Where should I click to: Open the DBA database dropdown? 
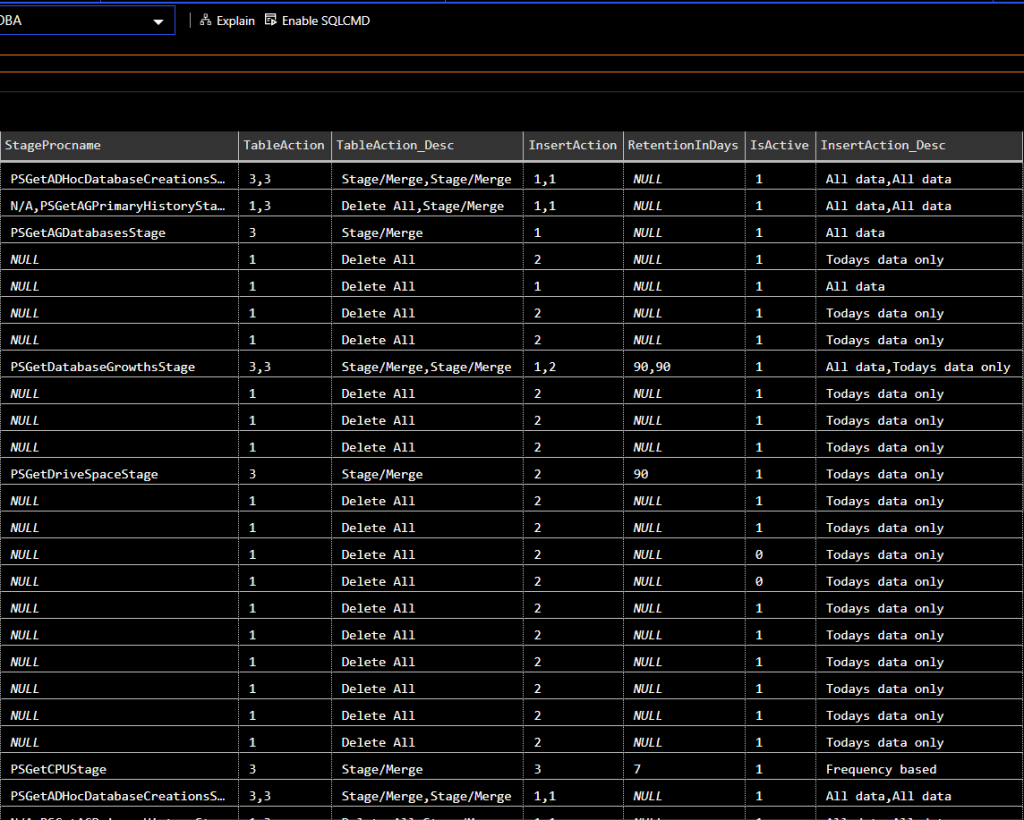tap(157, 21)
